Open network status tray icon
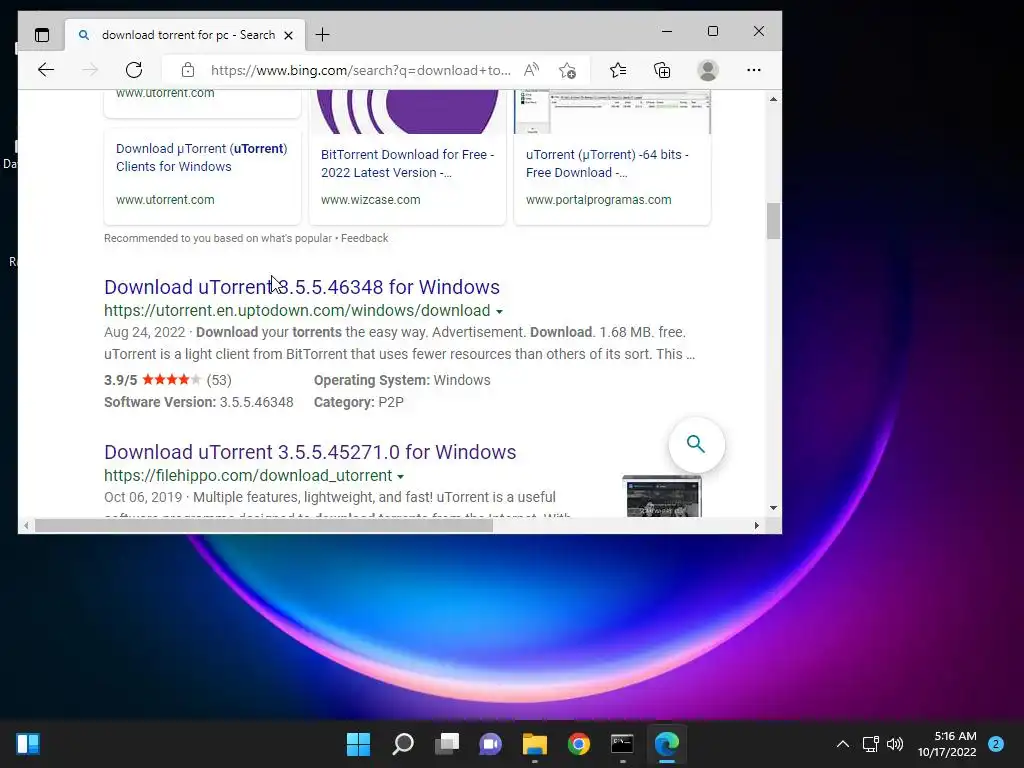Image resolution: width=1024 pixels, height=768 pixels. 871,744
